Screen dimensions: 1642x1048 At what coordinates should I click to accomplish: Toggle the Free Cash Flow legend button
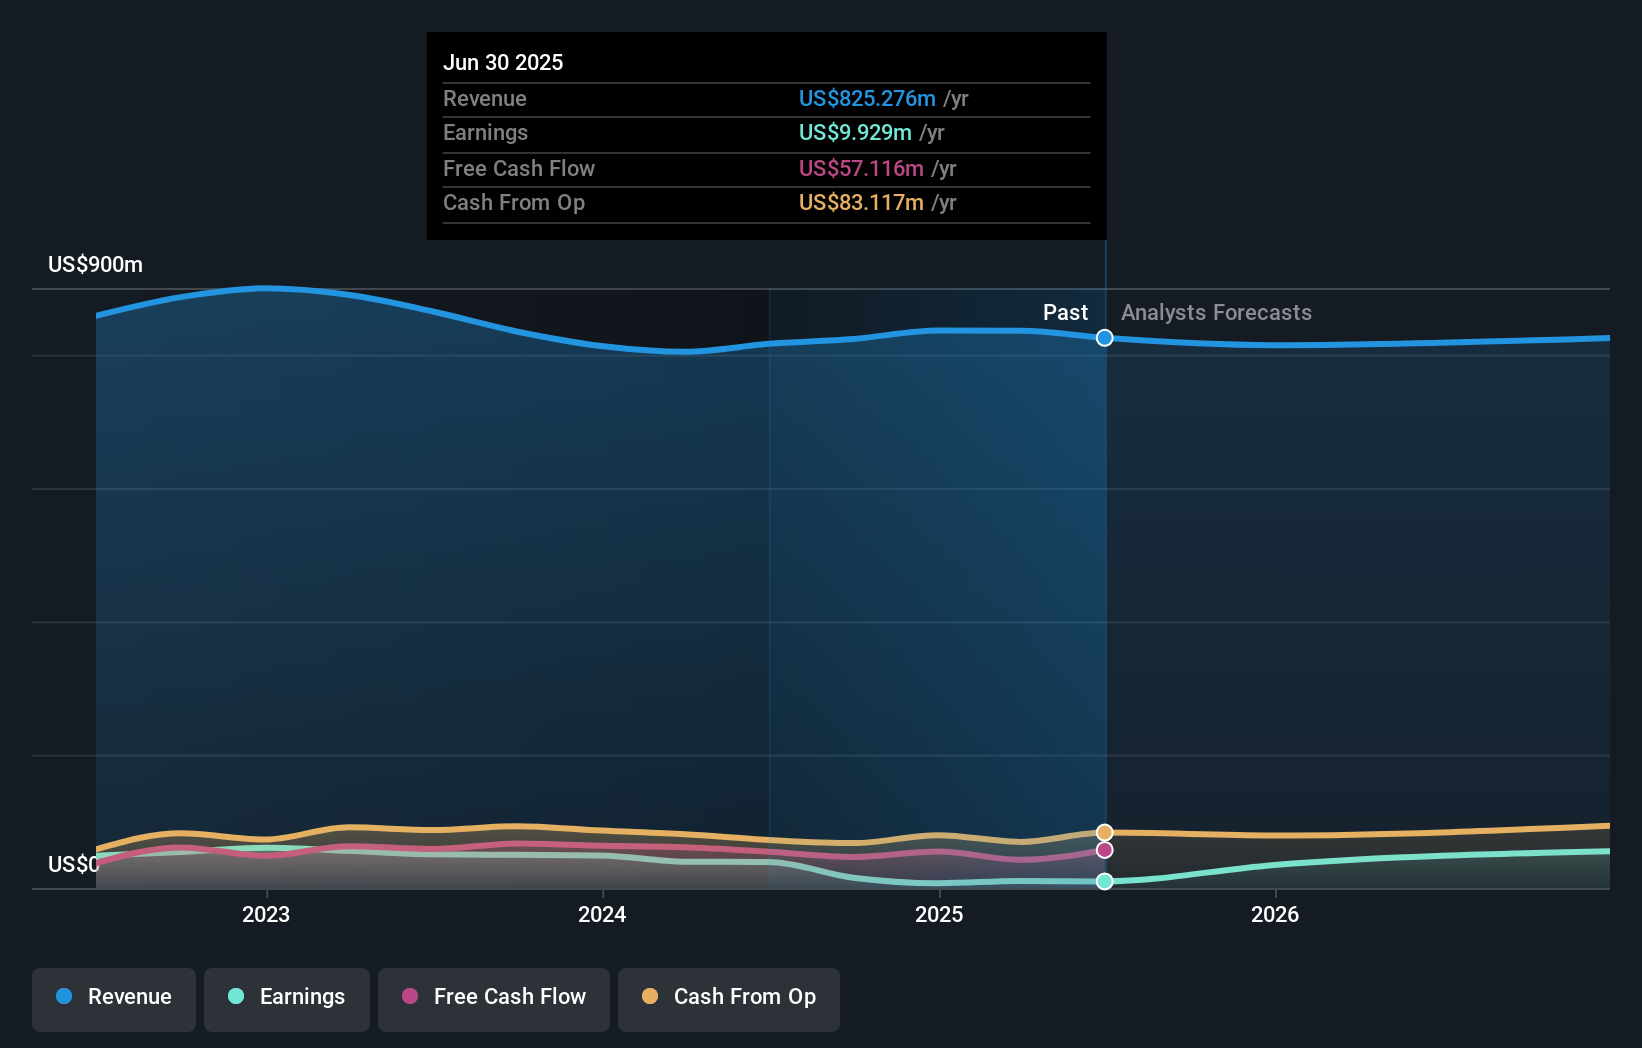coord(494,997)
